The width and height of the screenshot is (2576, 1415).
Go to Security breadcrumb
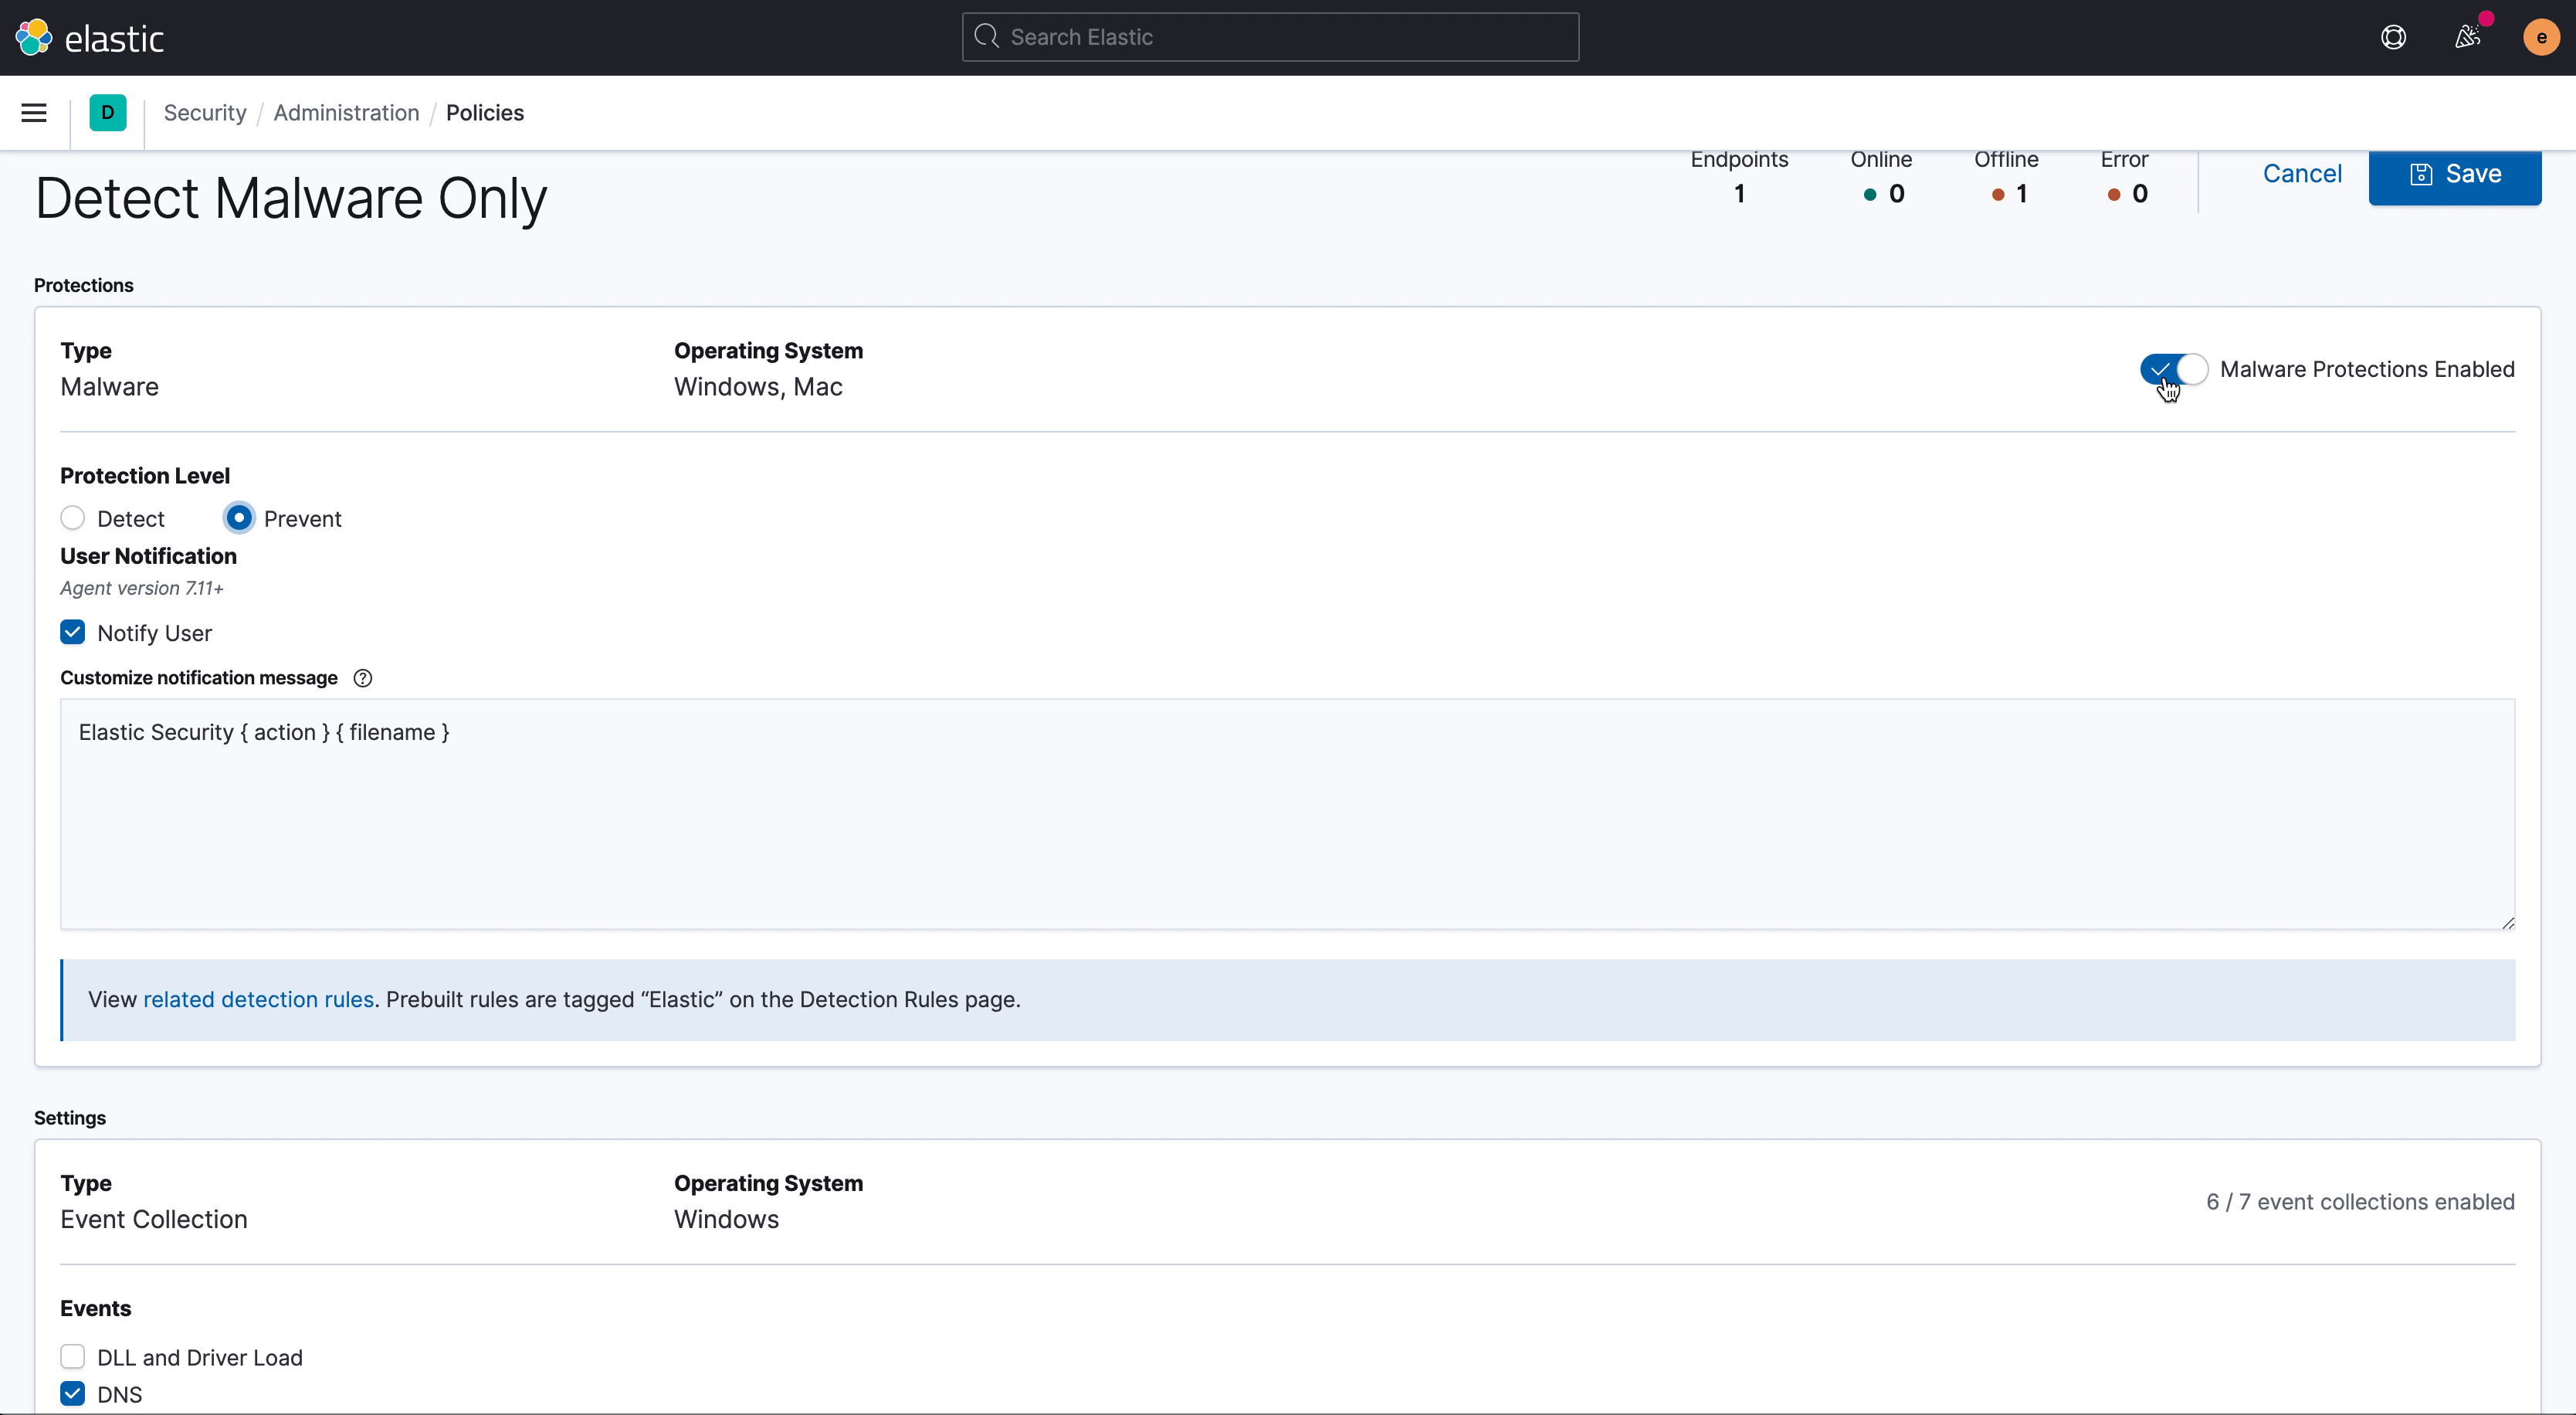[205, 113]
